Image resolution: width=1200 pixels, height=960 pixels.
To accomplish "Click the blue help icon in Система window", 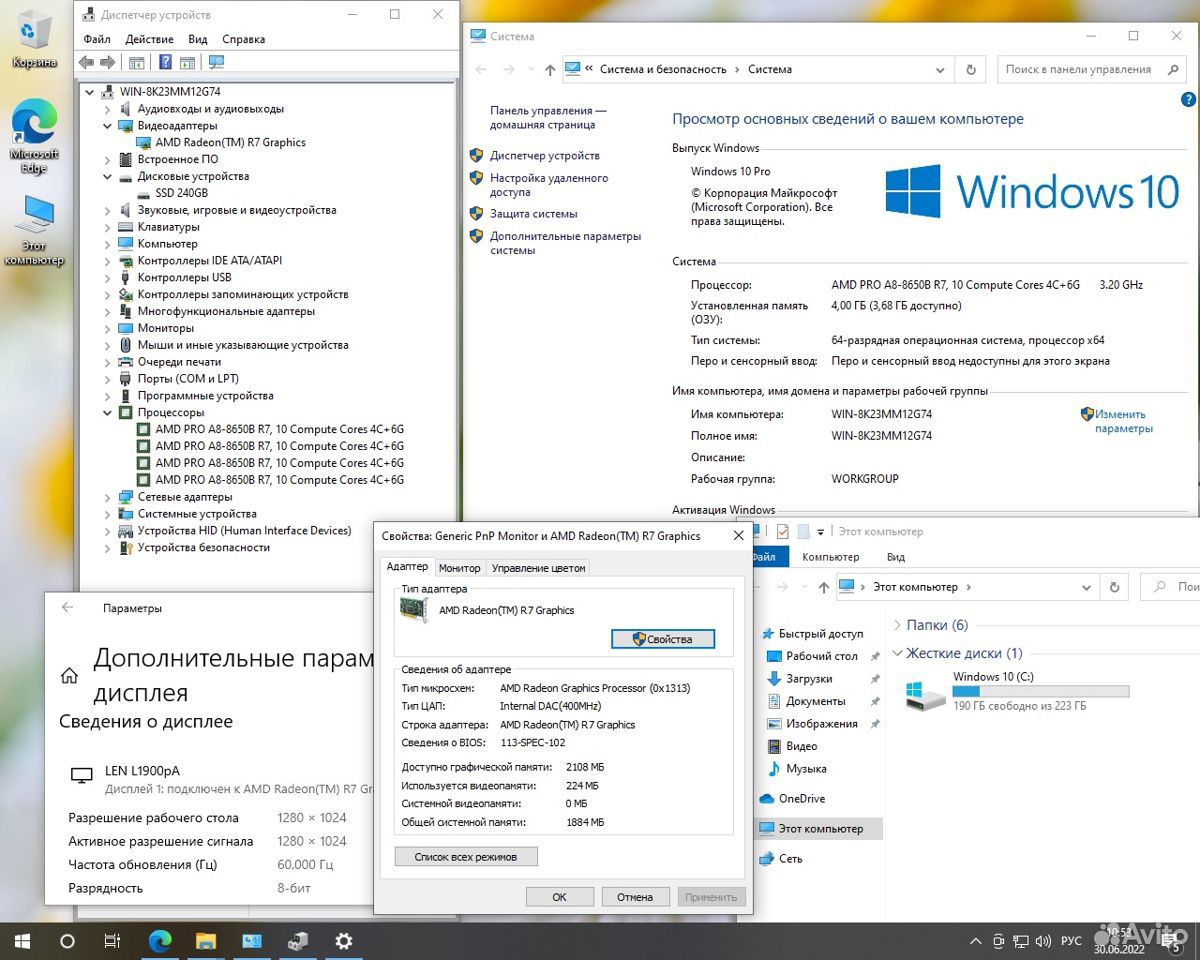I will click(x=1187, y=100).
